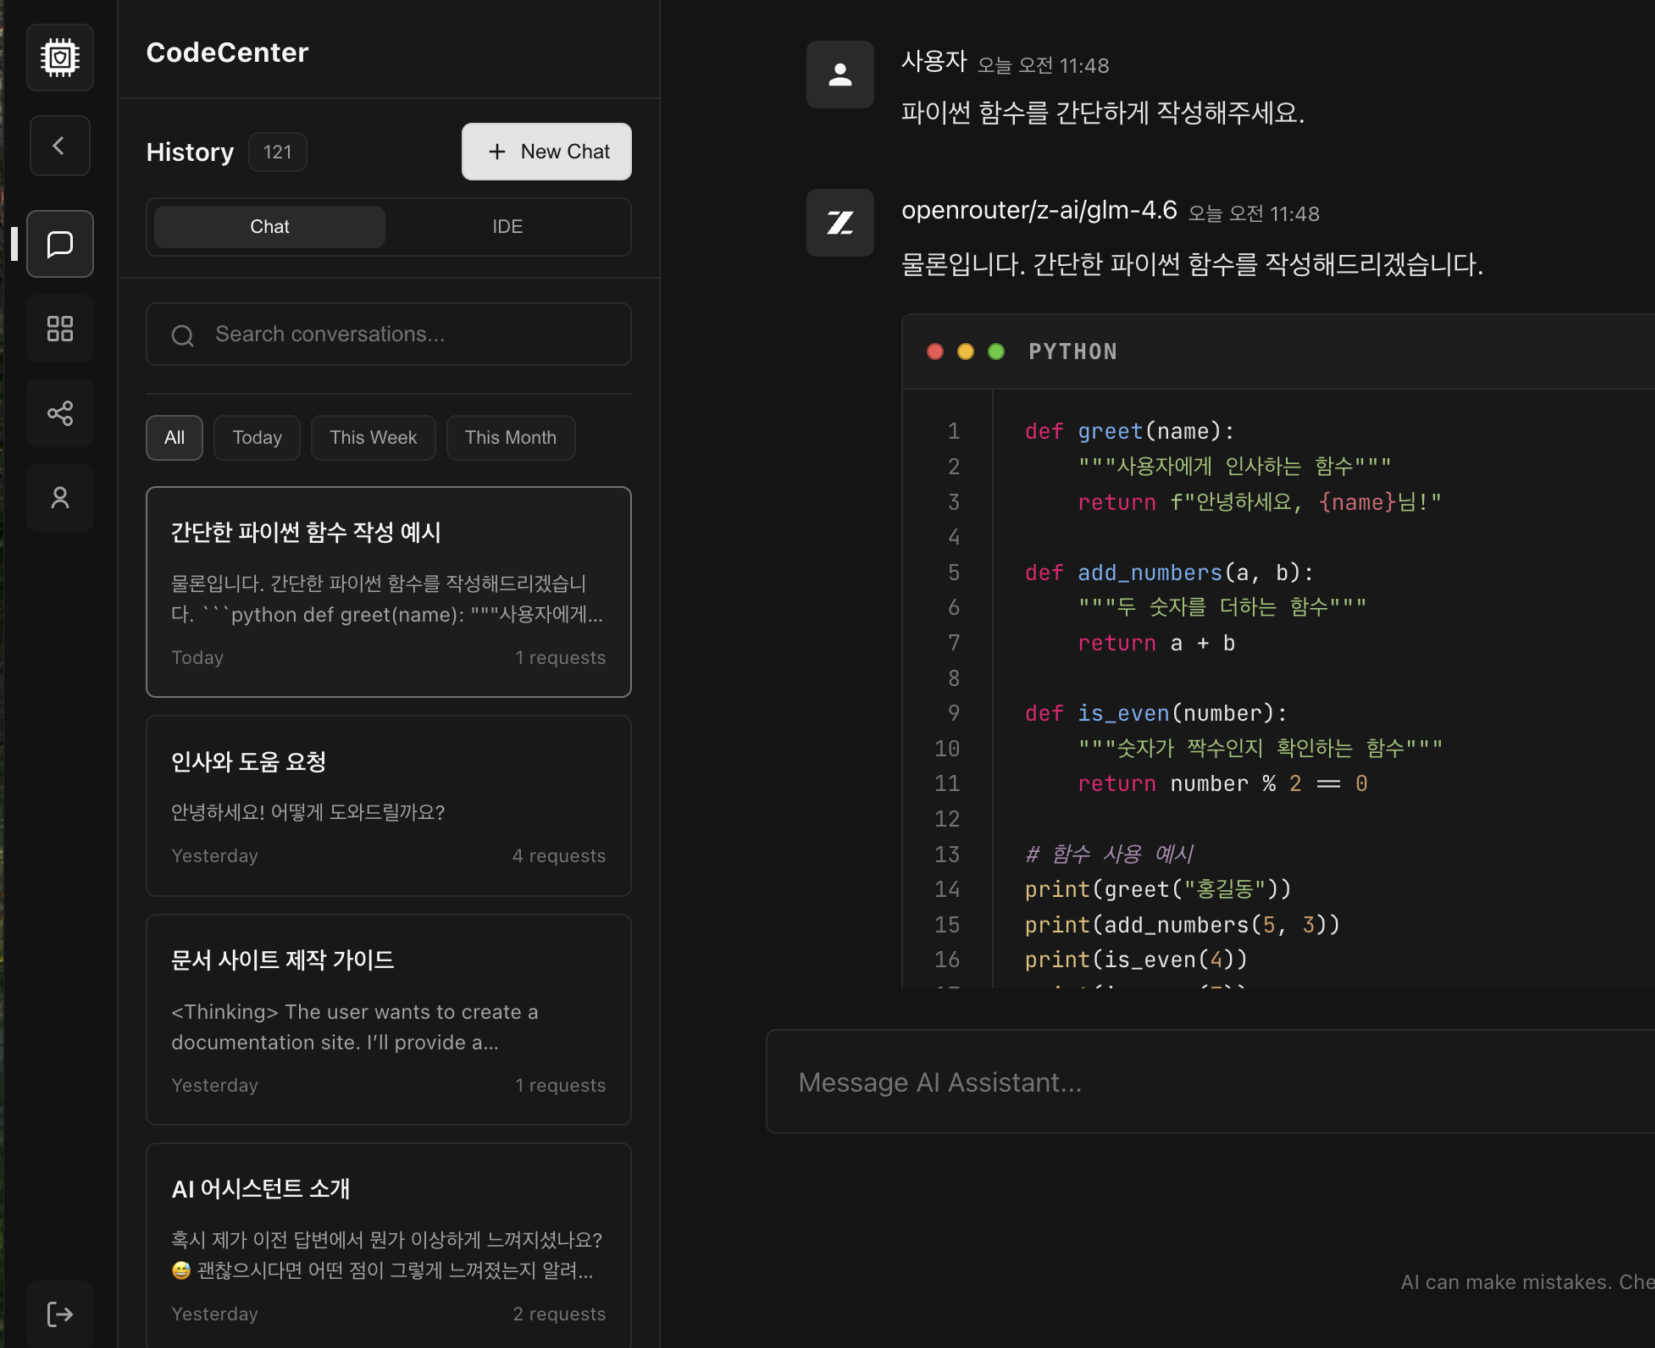Click the CodeCenter chip logo icon
1655x1348 pixels.
60,57
